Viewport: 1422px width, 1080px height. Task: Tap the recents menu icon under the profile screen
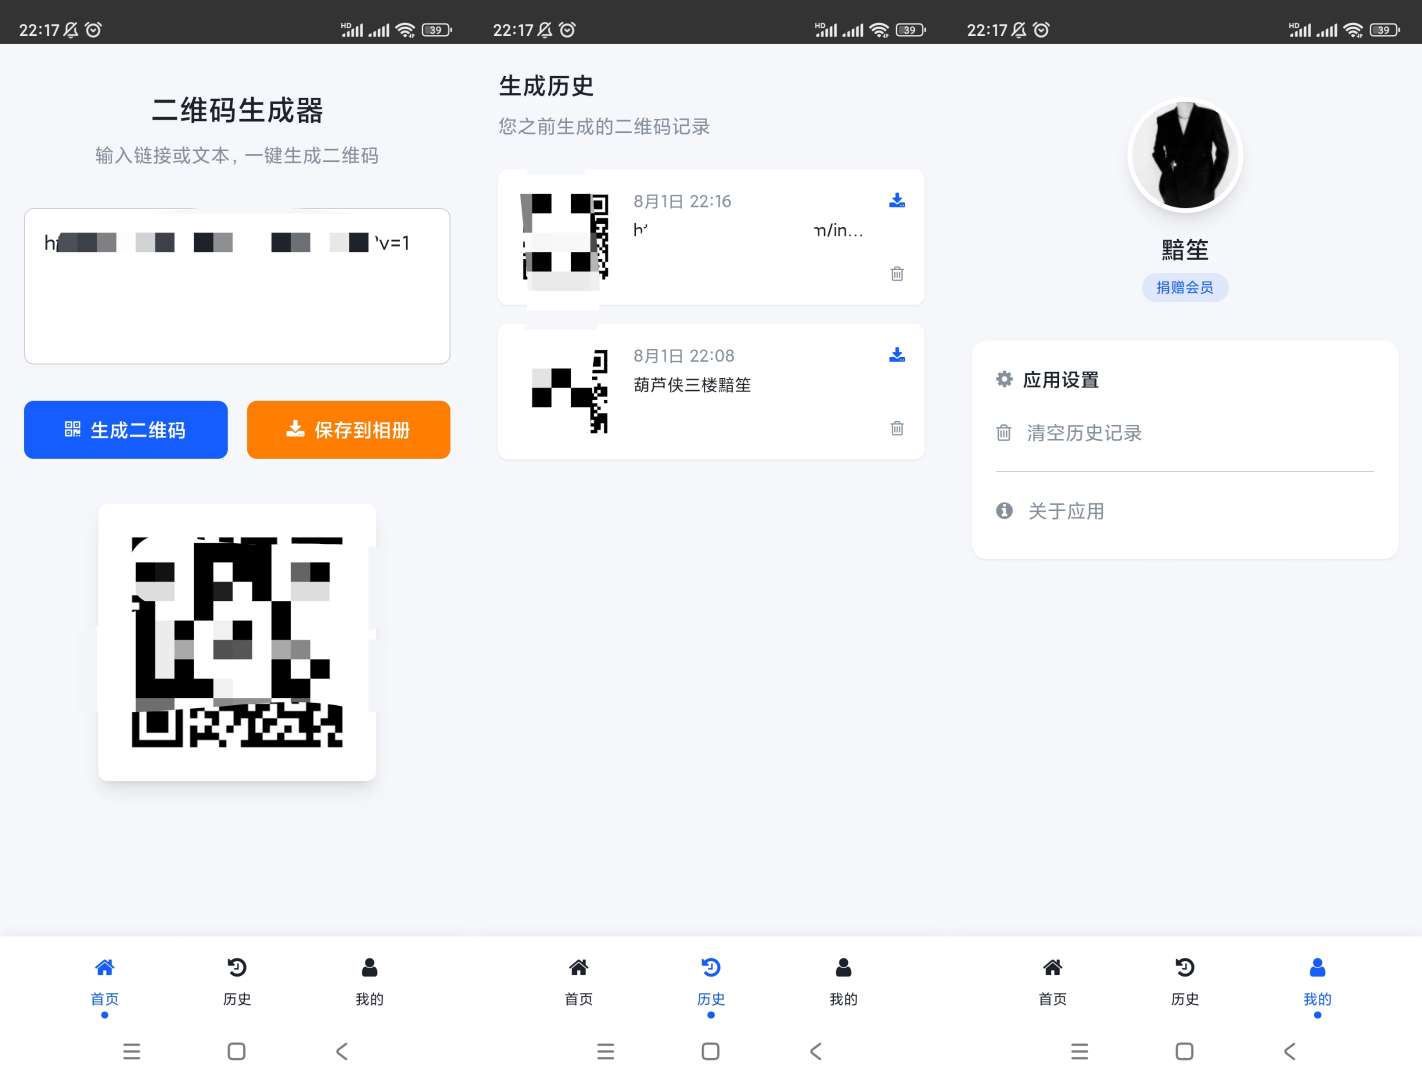tap(1080, 1051)
